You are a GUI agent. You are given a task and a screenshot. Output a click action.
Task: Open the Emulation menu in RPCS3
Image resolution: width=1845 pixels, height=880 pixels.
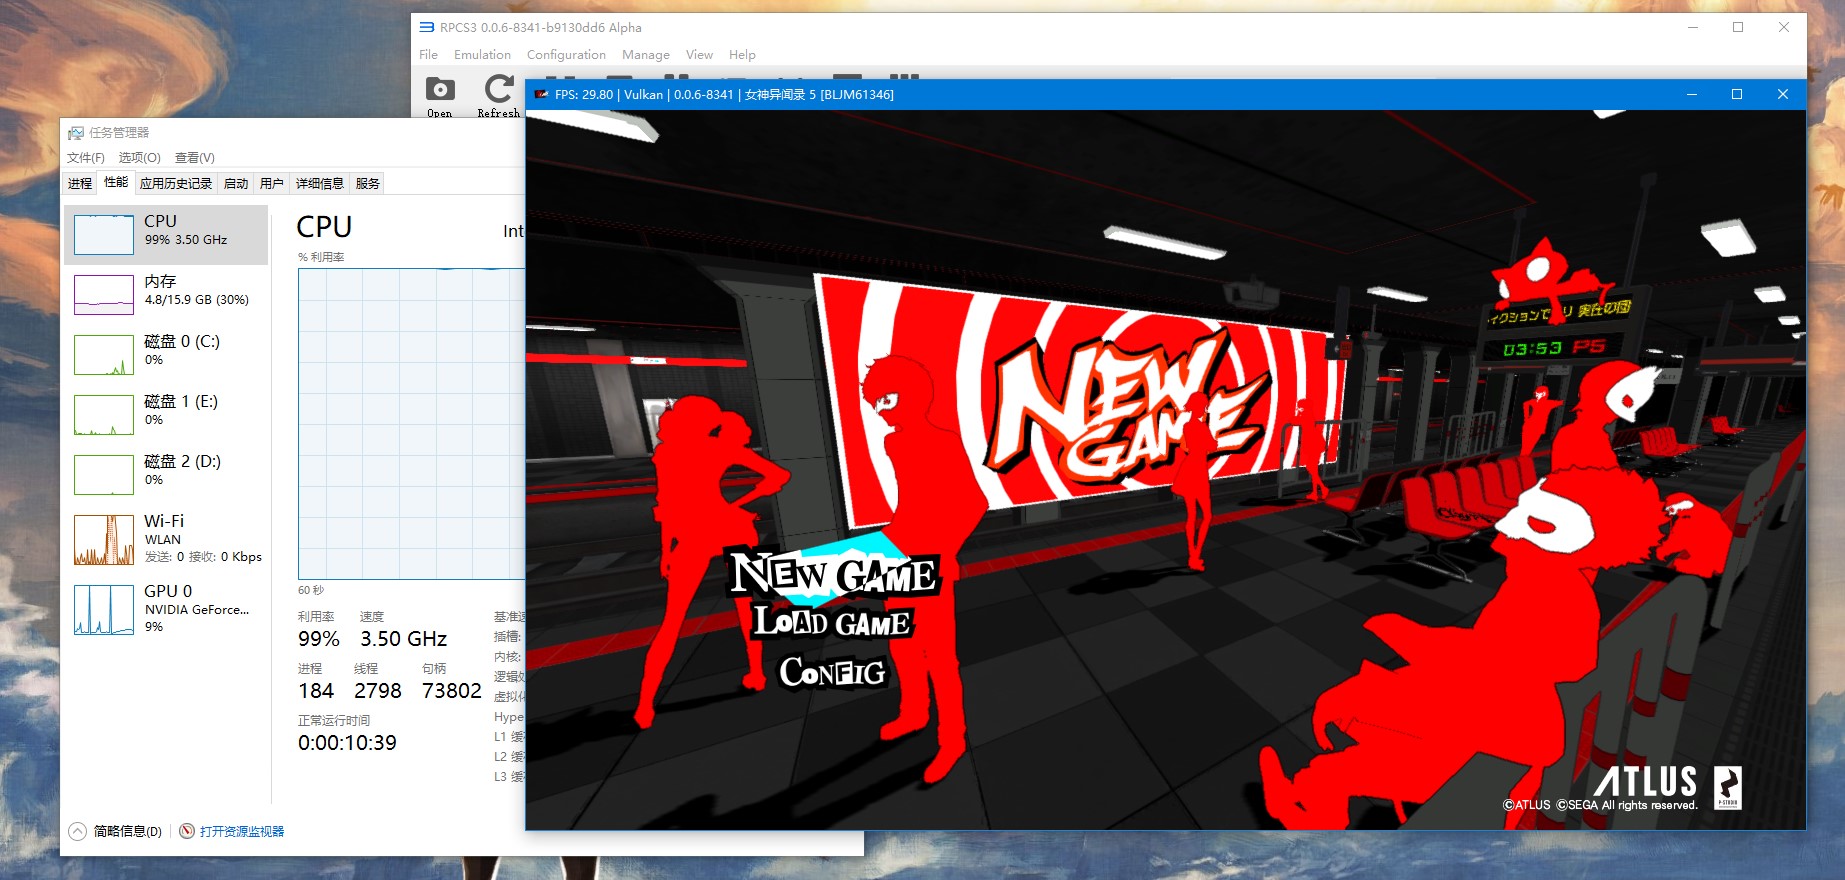pos(482,54)
